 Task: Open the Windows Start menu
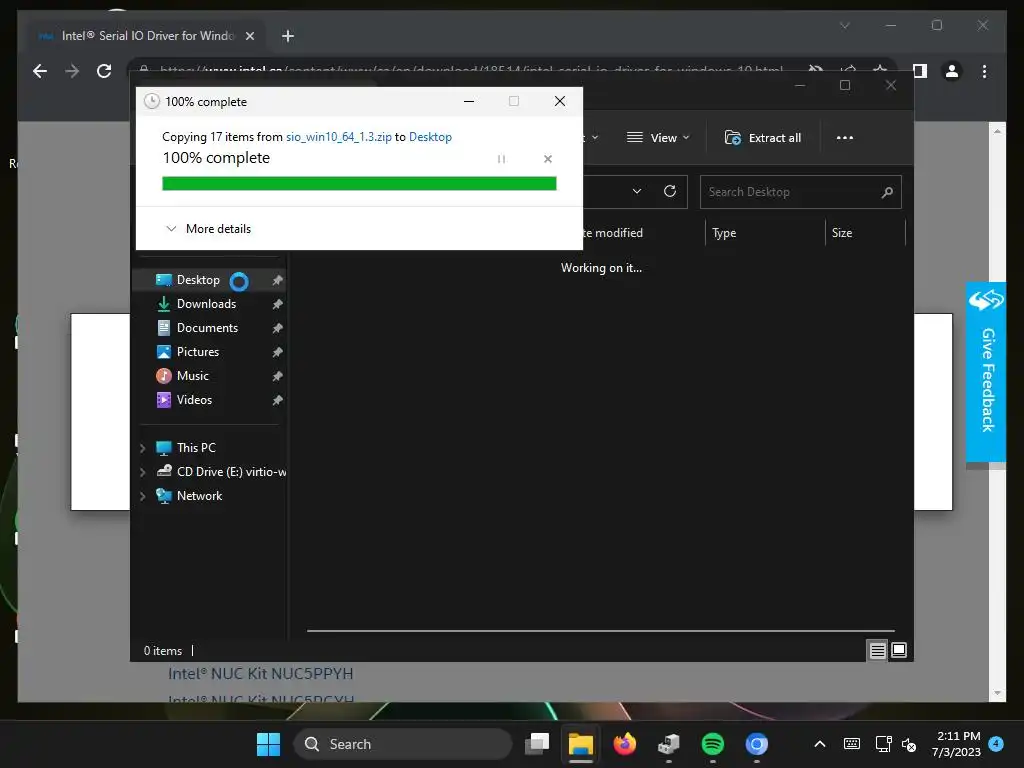(x=268, y=744)
